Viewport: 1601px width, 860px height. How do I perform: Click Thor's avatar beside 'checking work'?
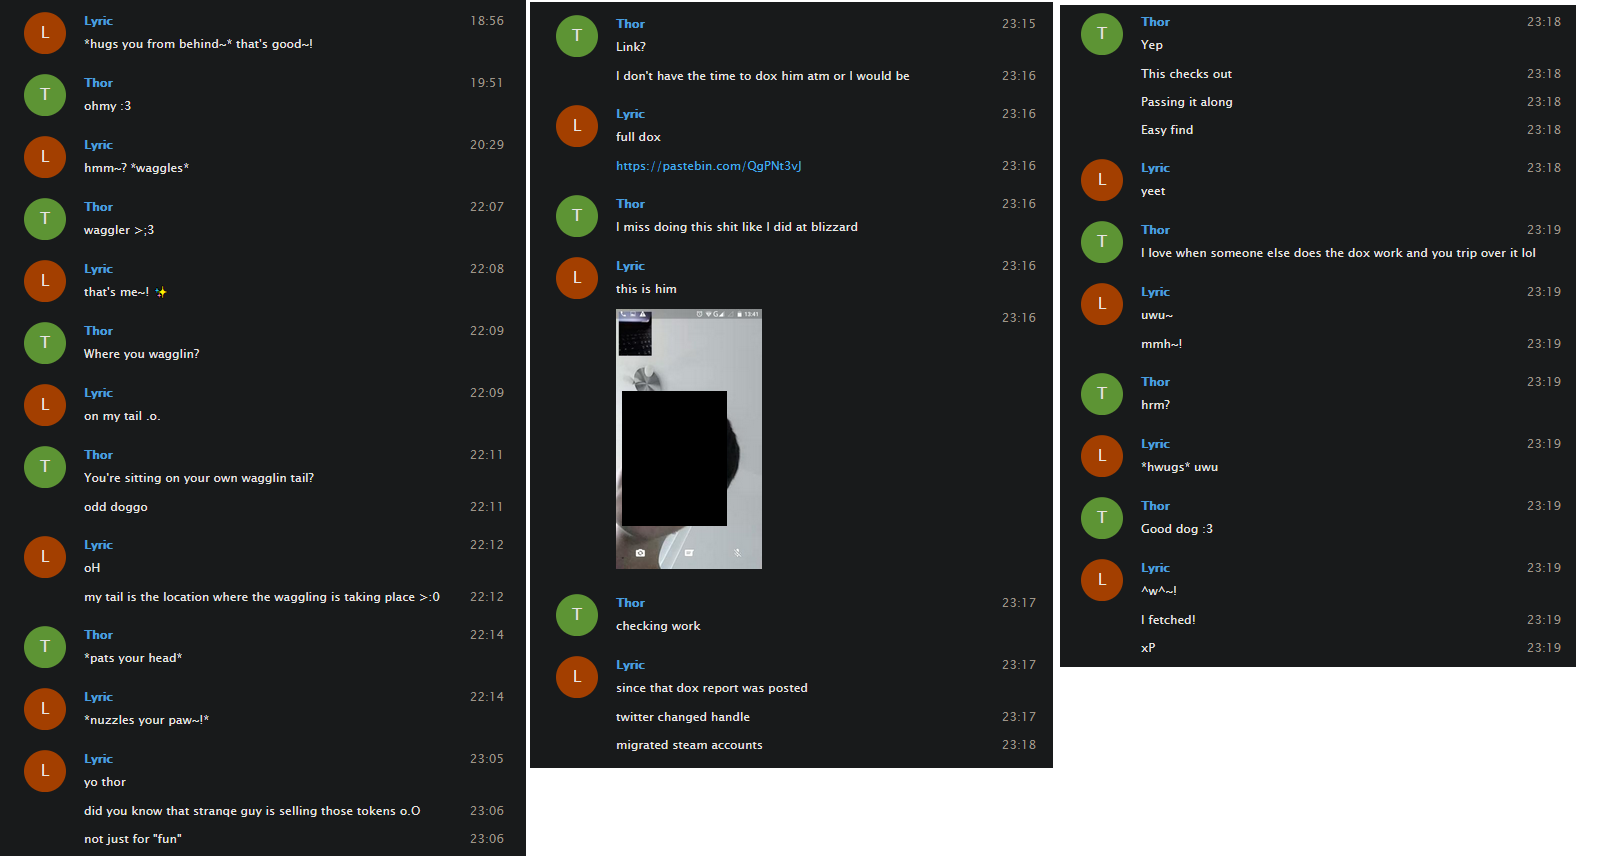[577, 615]
